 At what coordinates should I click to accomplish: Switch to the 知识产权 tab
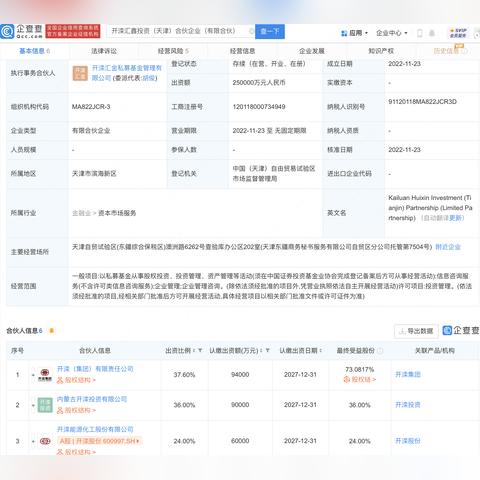(x=381, y=51)
